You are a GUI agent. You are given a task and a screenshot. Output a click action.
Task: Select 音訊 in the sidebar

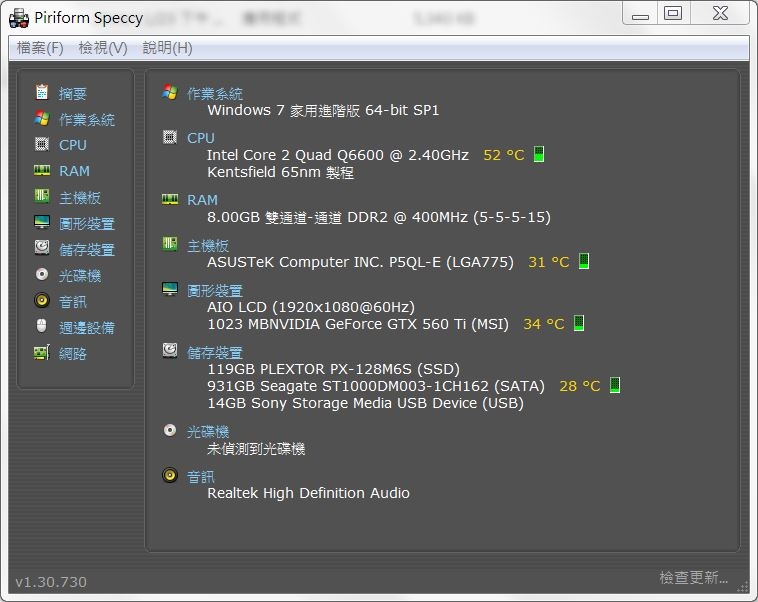(x=73, y=302)
